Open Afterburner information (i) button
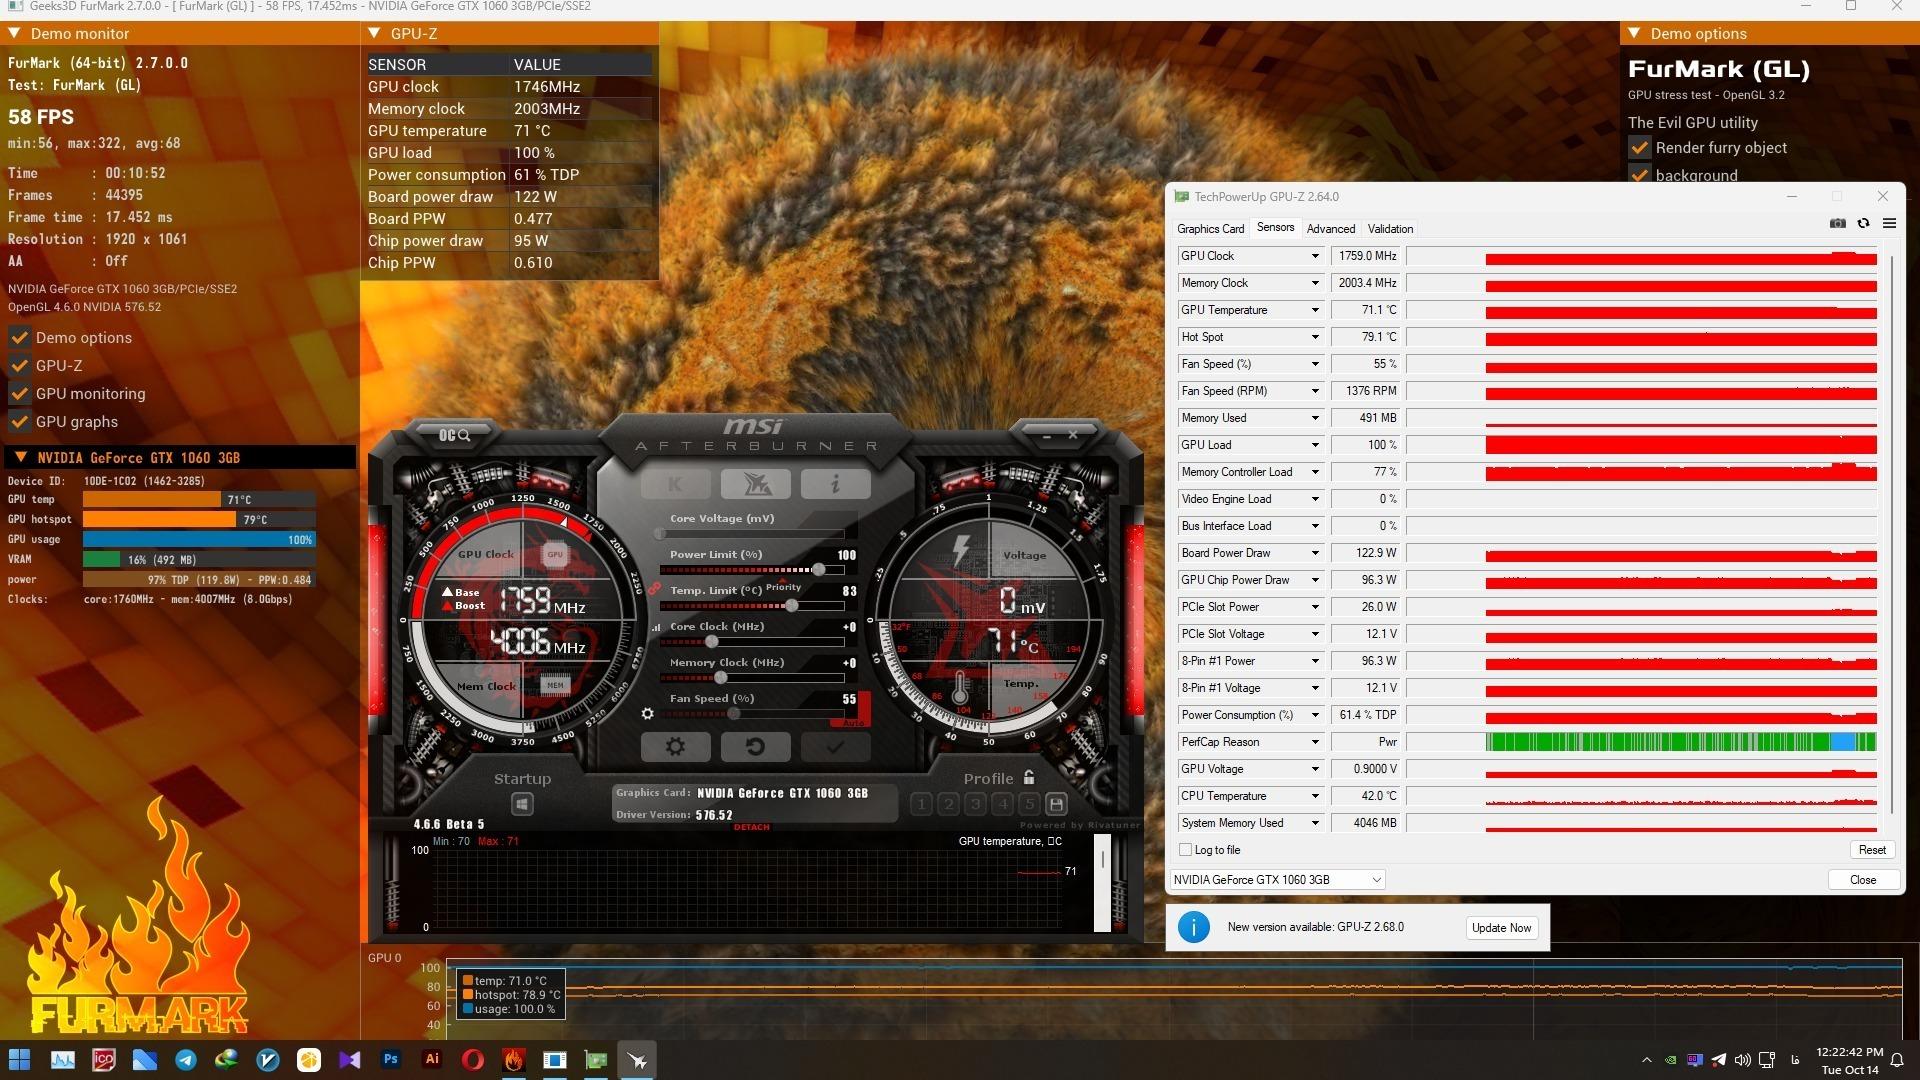Image resolution: width=1920 pixels, height=1080 pixels. pyautogui.click(x=835, y=485)
